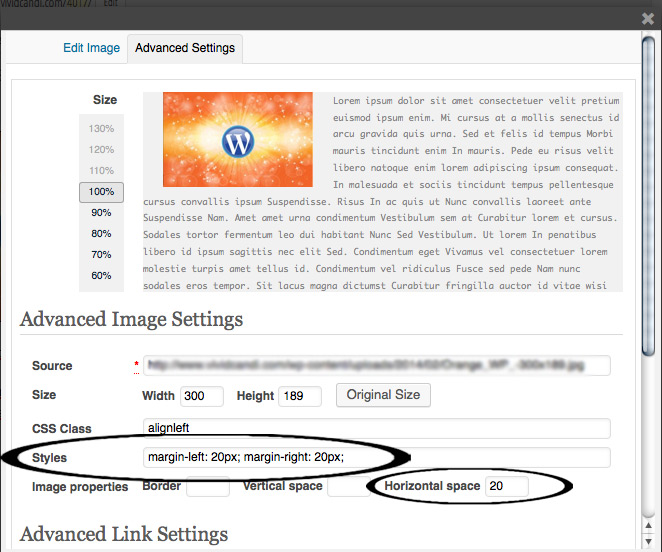Set image size to 110%
Screen dimensions: 662x552
pyautogui.click(x=101, y=171)
